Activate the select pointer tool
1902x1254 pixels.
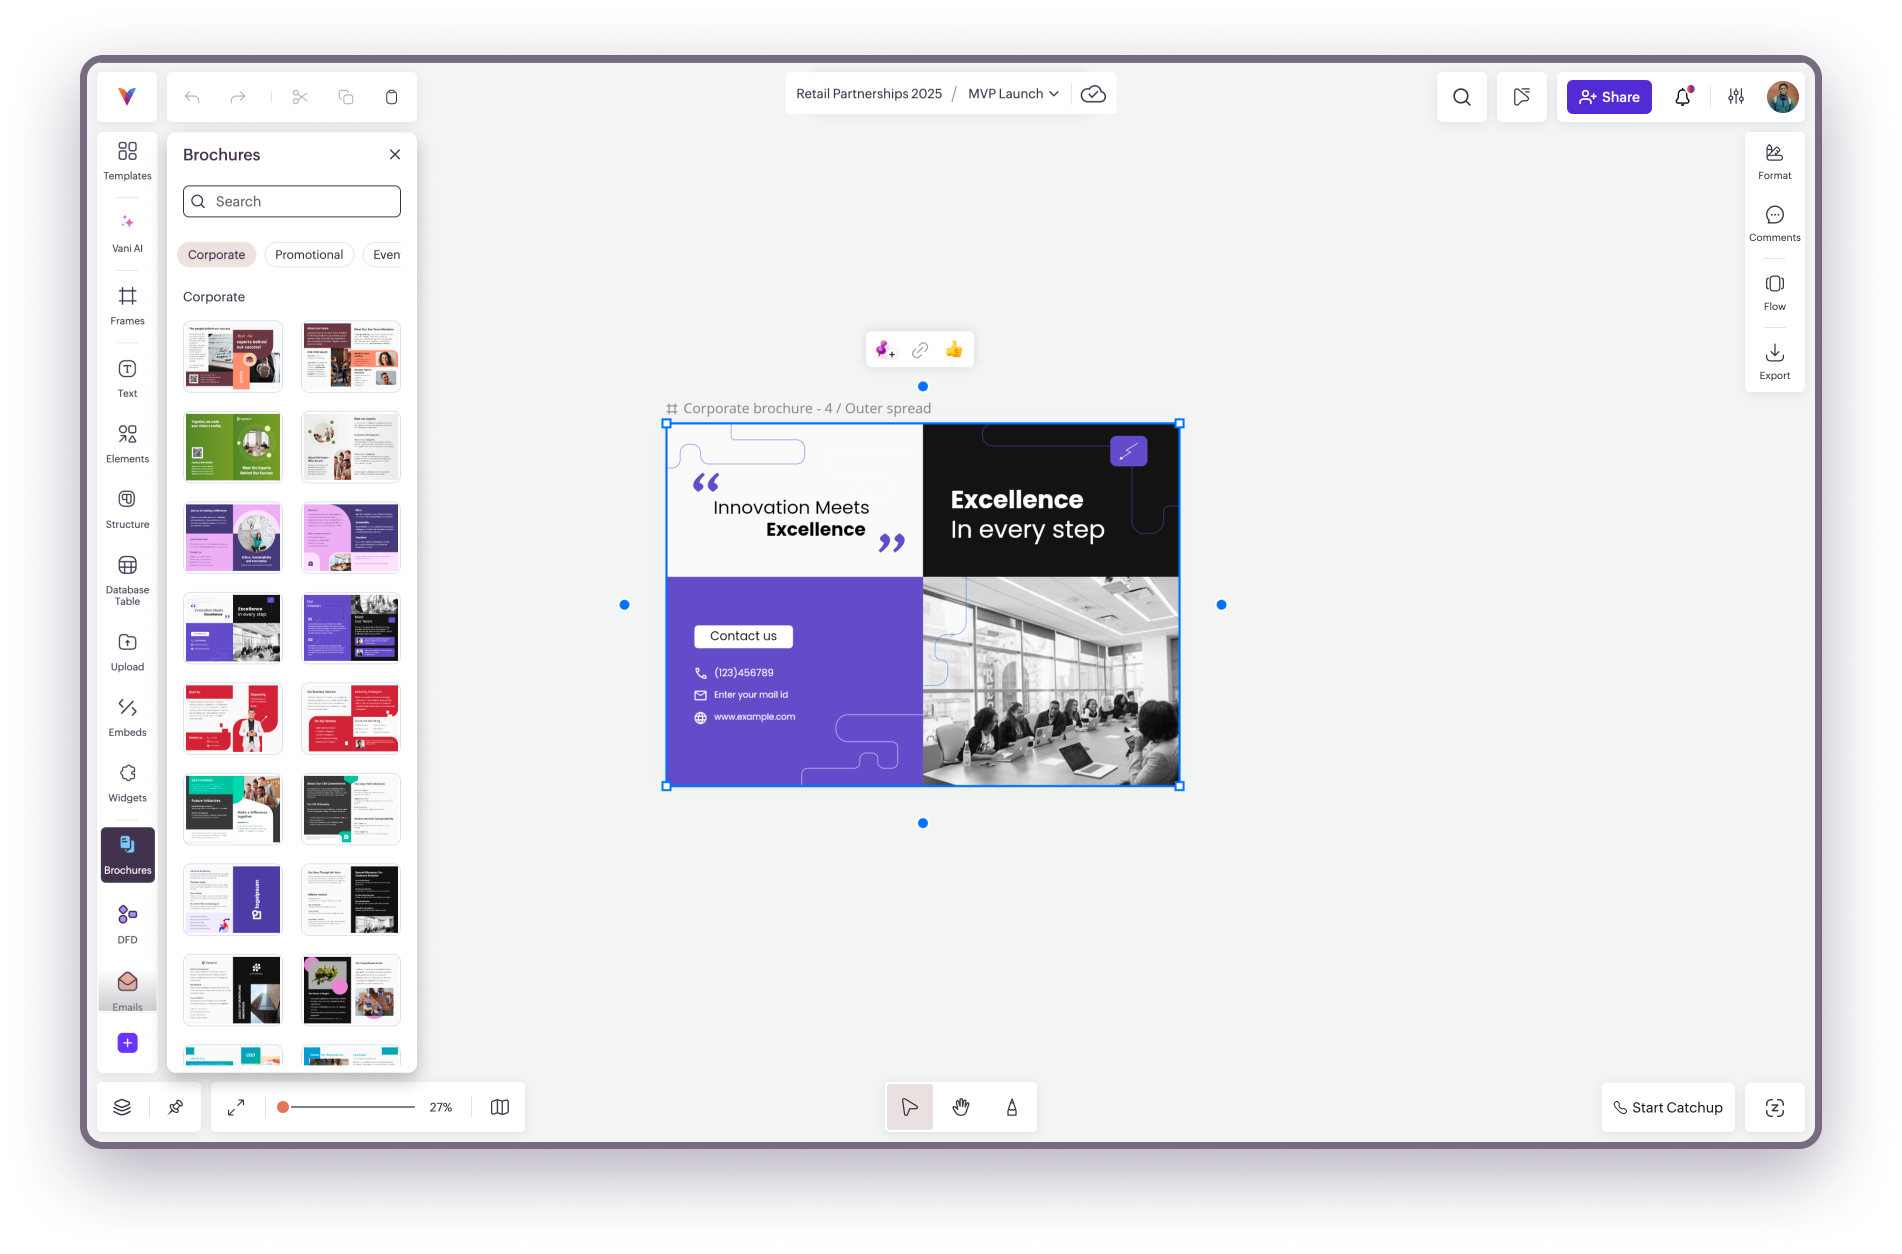[909, 1107]
